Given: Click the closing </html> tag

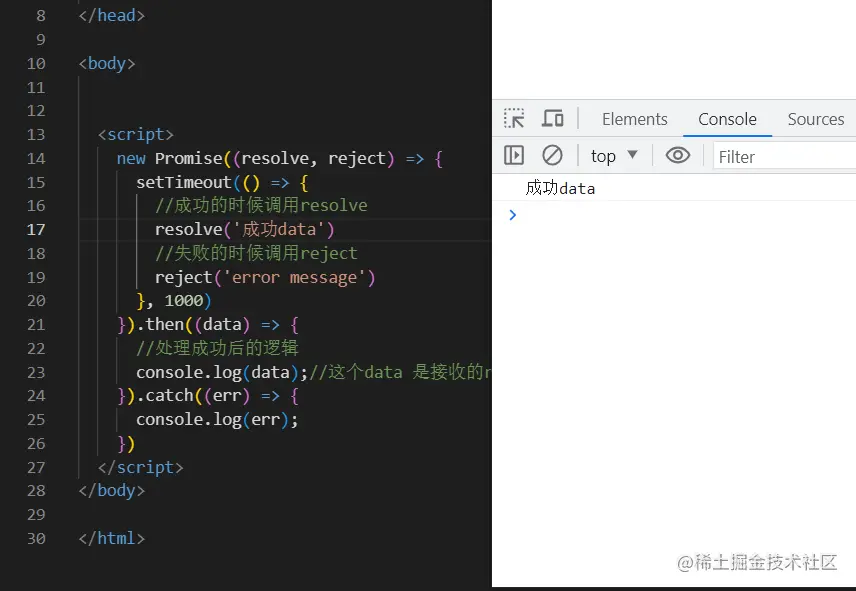Looking at the screenshot, I should click(111, 539).
